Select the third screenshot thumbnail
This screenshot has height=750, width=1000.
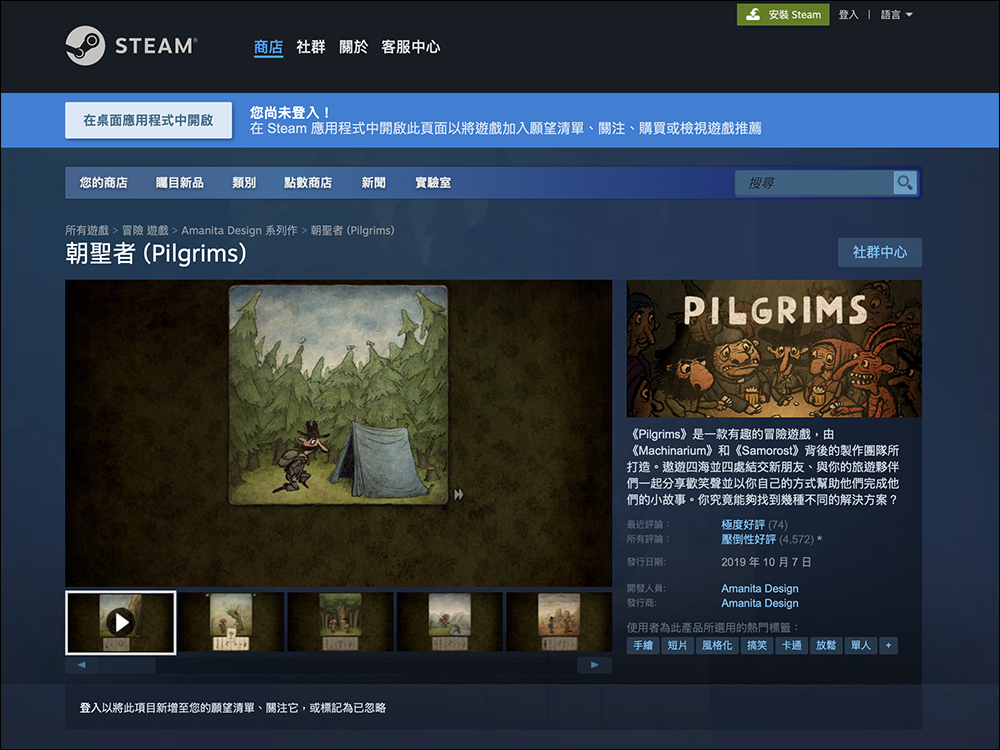point(341,622)
